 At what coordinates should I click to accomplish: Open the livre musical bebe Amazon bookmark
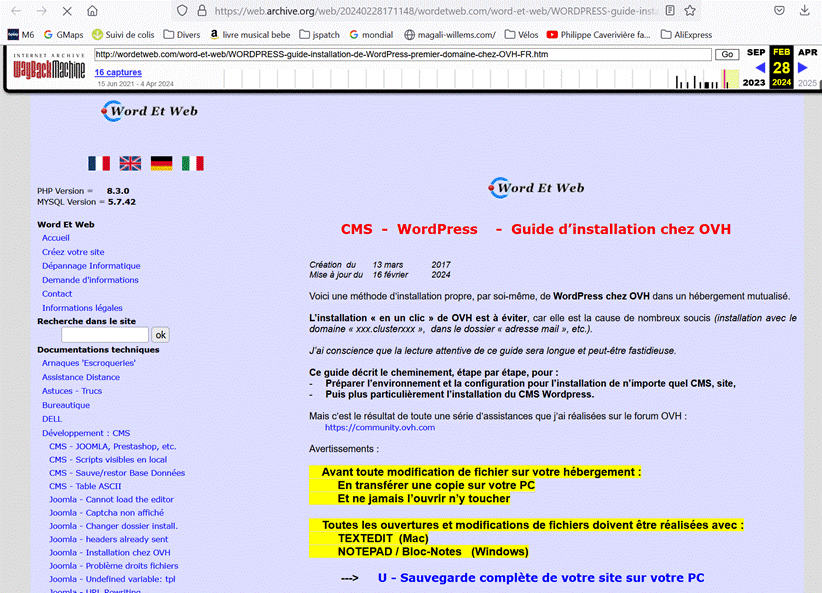250,35
